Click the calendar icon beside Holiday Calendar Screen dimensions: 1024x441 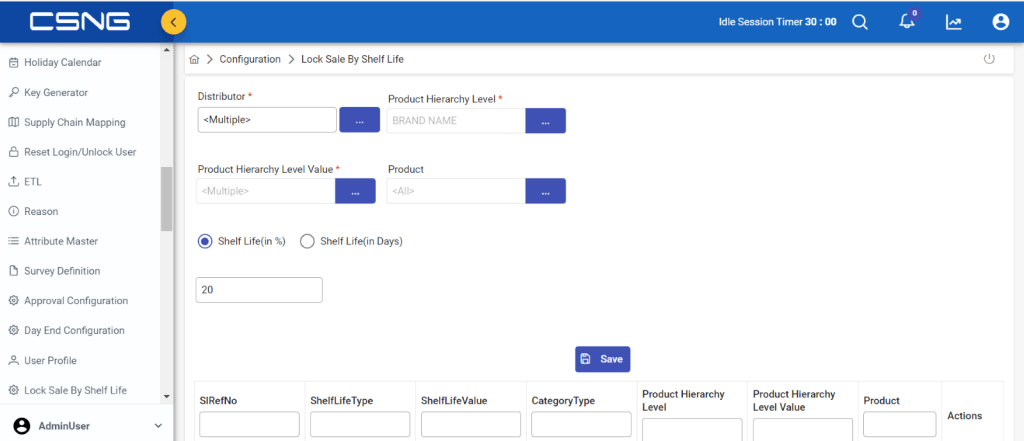coord(13,63)
